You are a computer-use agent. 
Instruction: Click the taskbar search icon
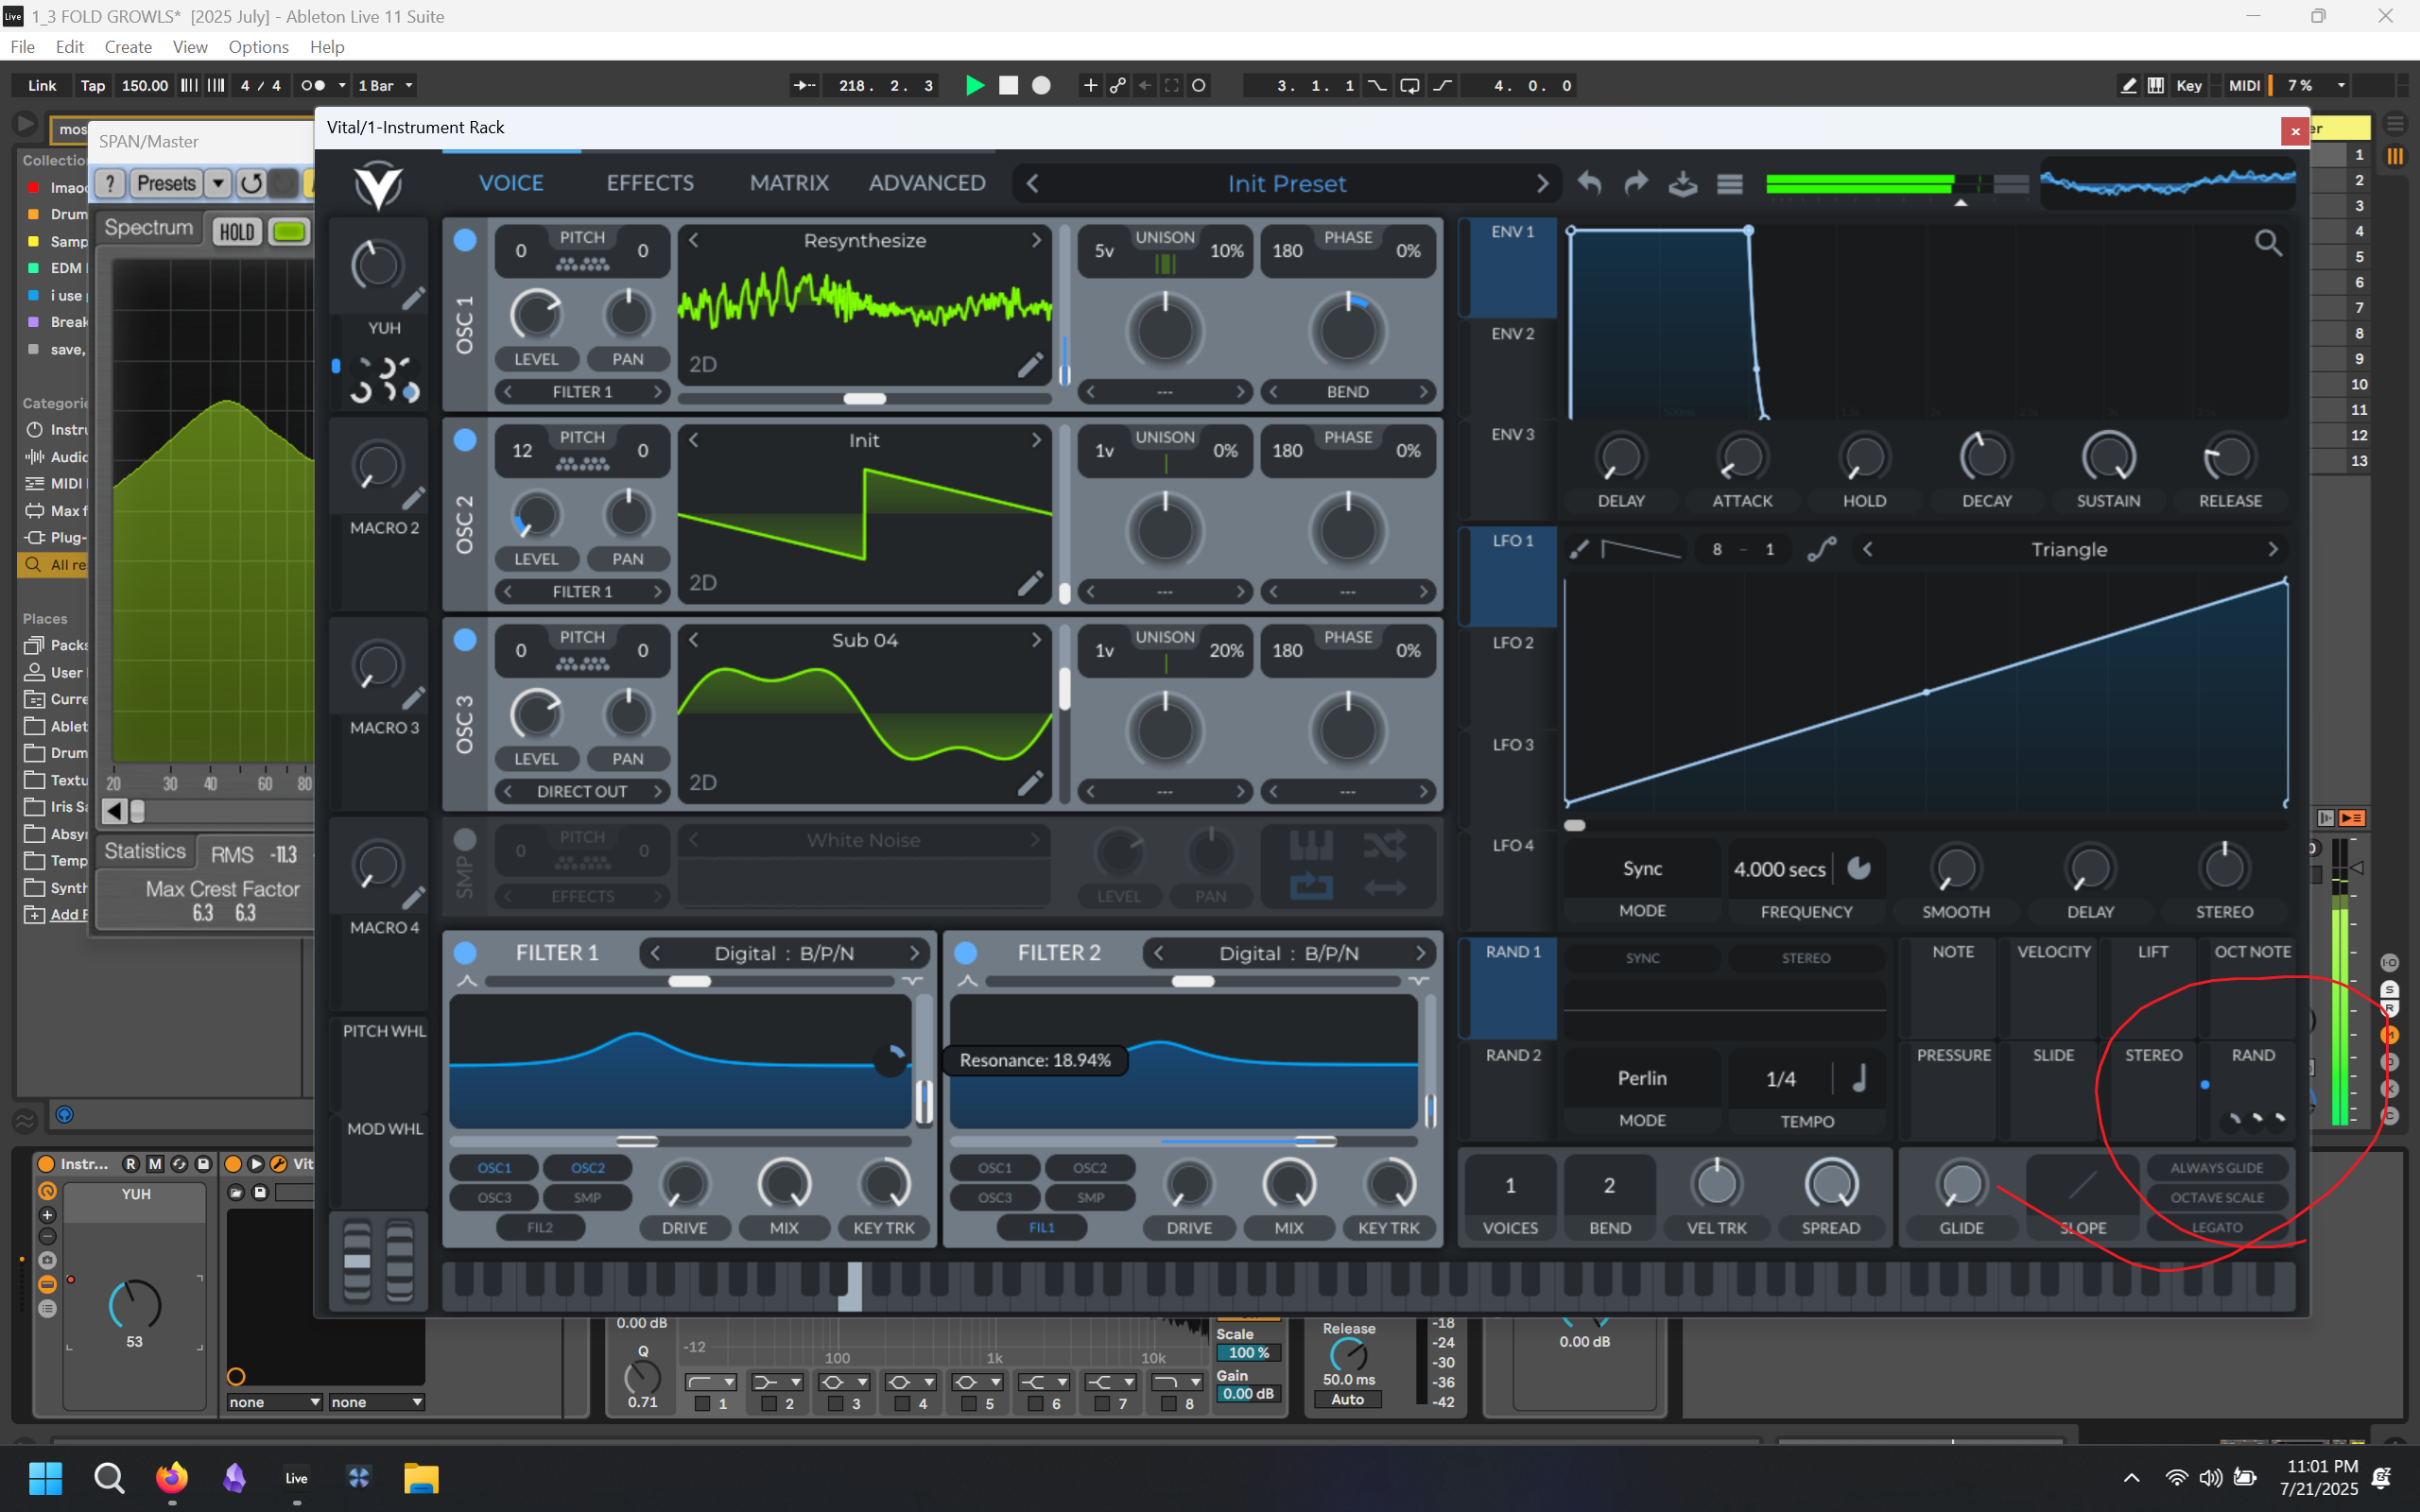[109, 1477]
